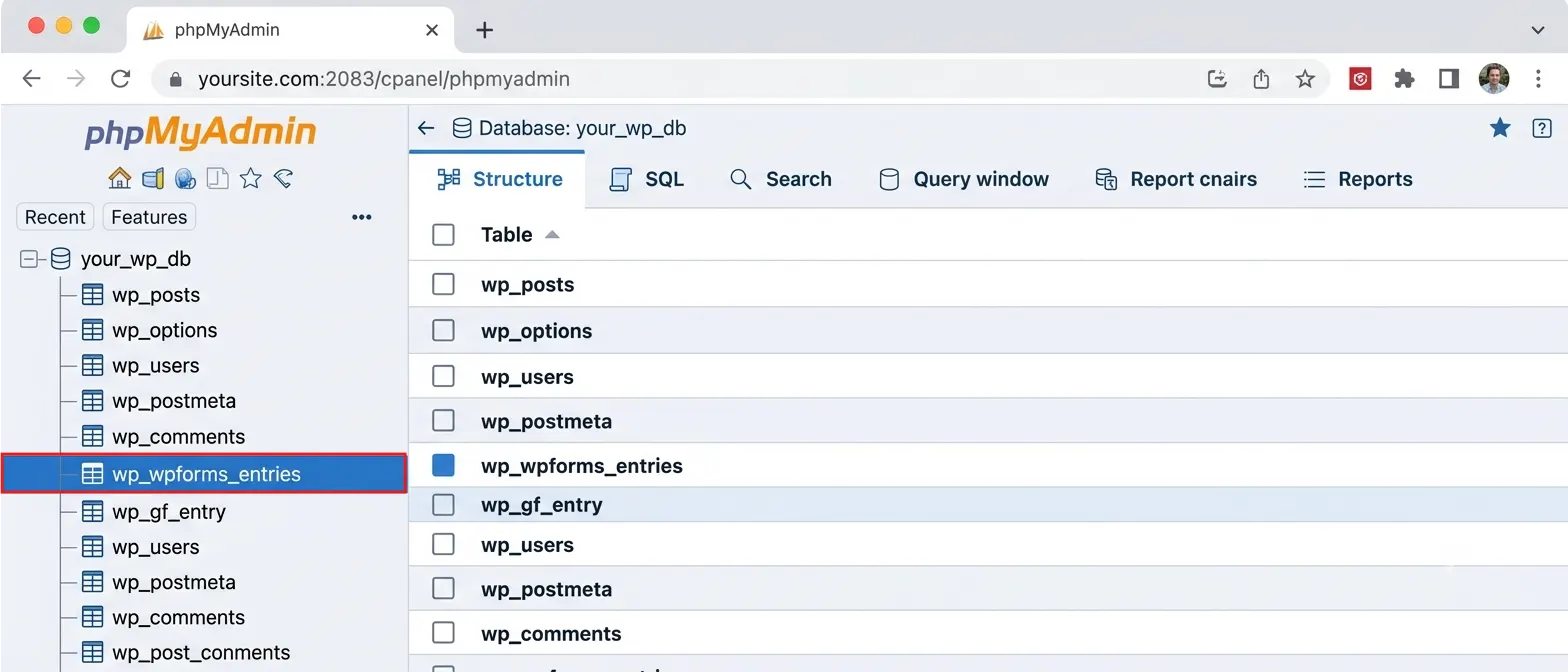Click the install/cast icon left of the share icon
The image size is (1568, 672).
(1217, 79)
